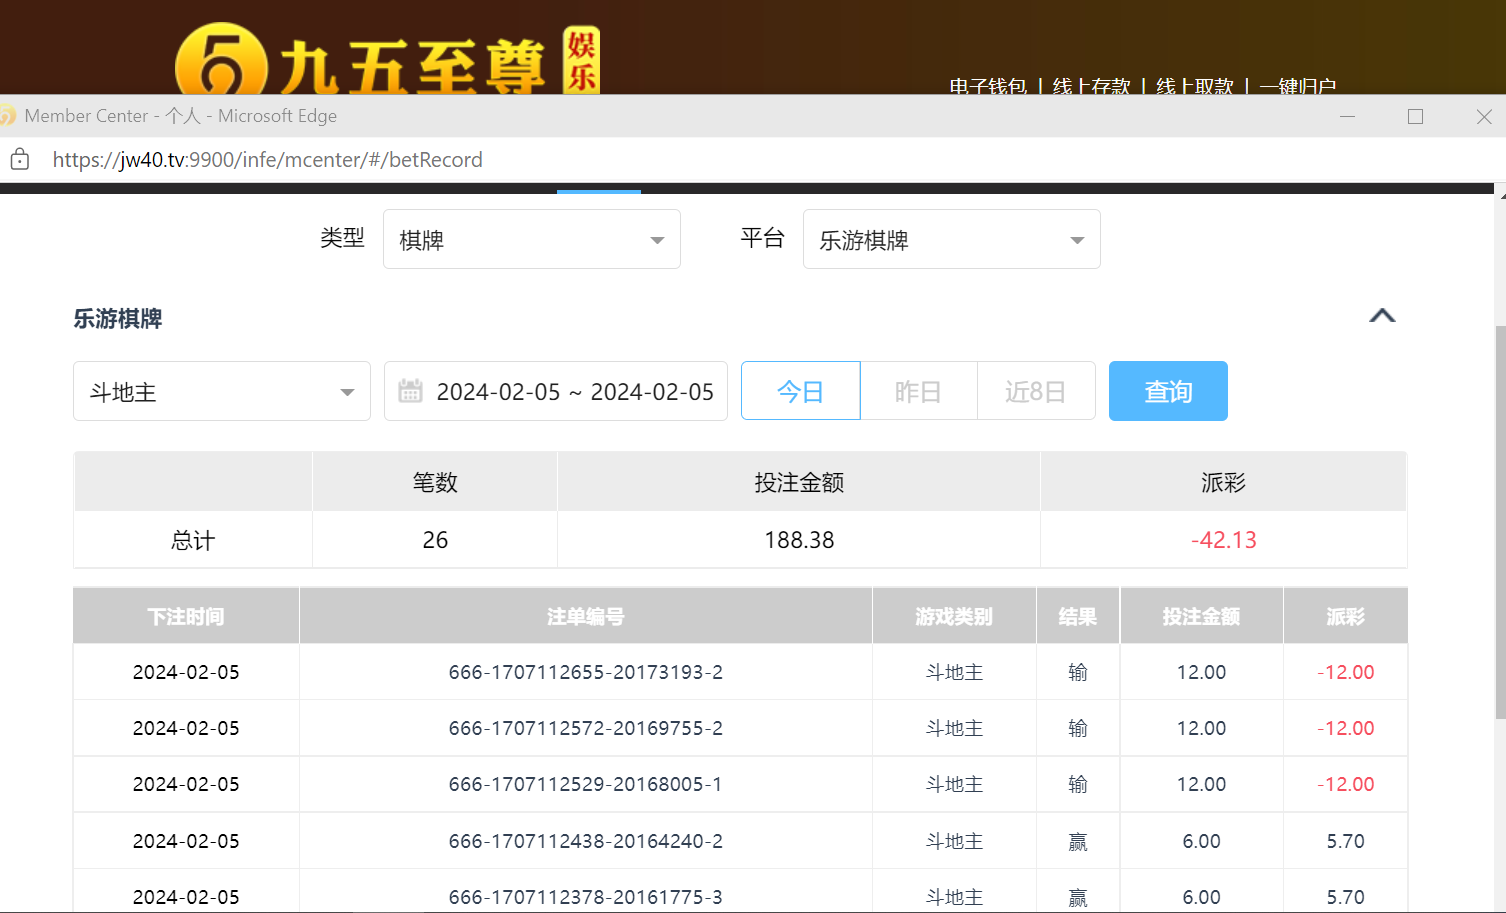Click the 线上取款 link in background page

pyautogui.click(x=1195, y=86)
